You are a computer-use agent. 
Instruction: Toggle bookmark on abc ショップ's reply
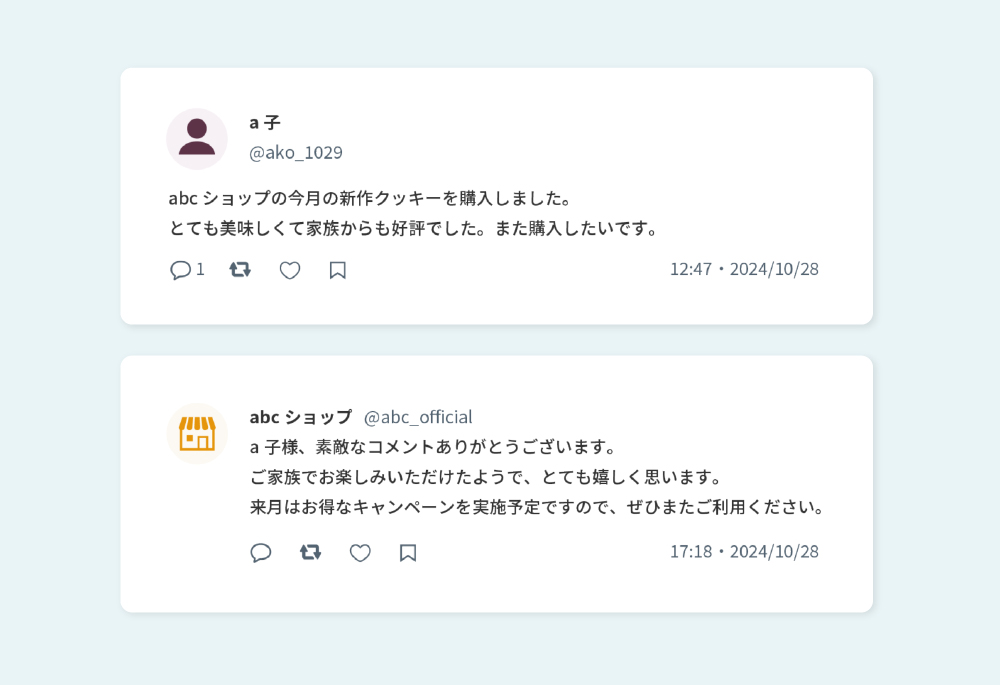click(407, 552)
